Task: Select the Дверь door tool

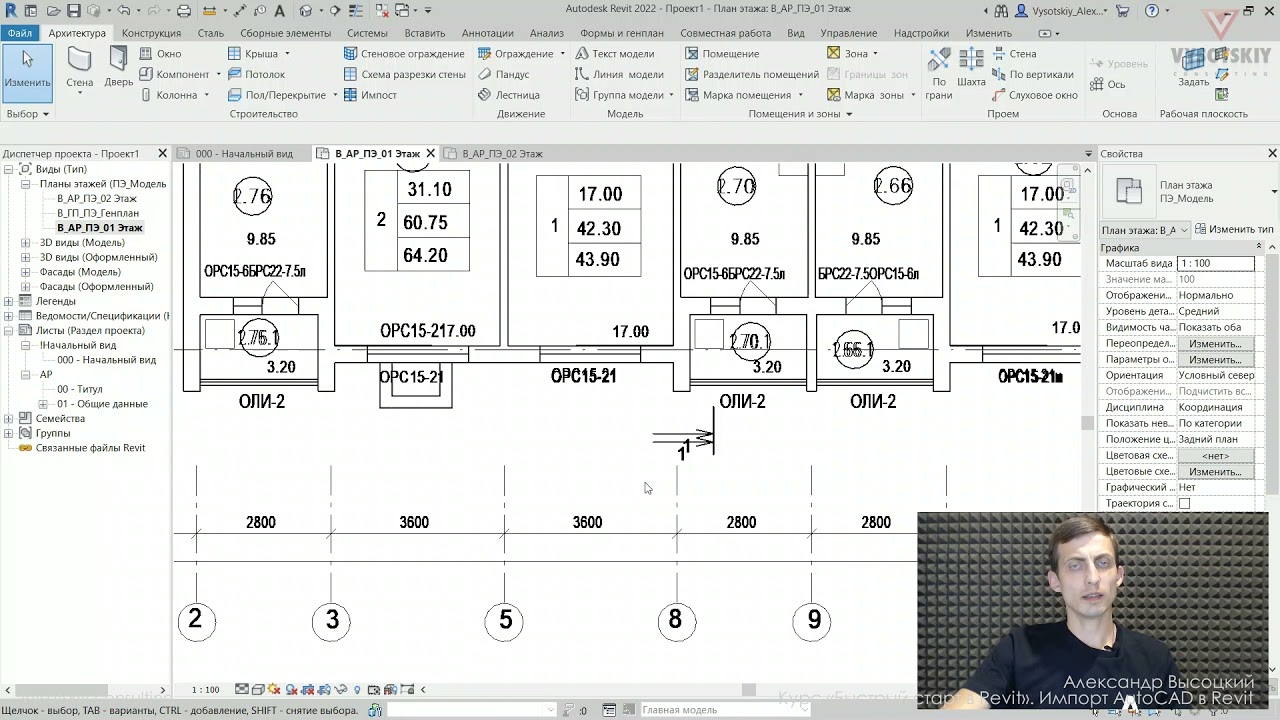Action: tap(119, 68)
